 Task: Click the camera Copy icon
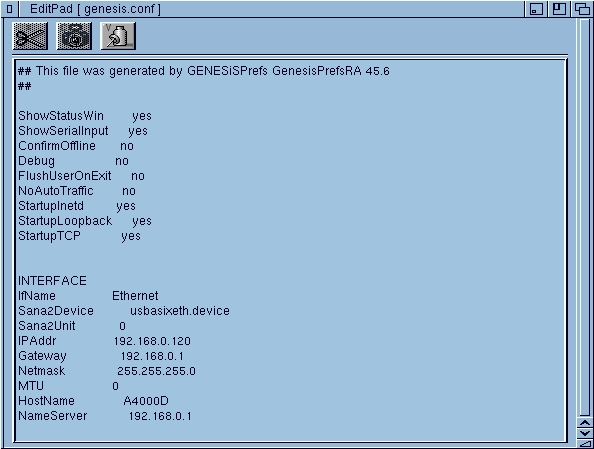[74, 36]
